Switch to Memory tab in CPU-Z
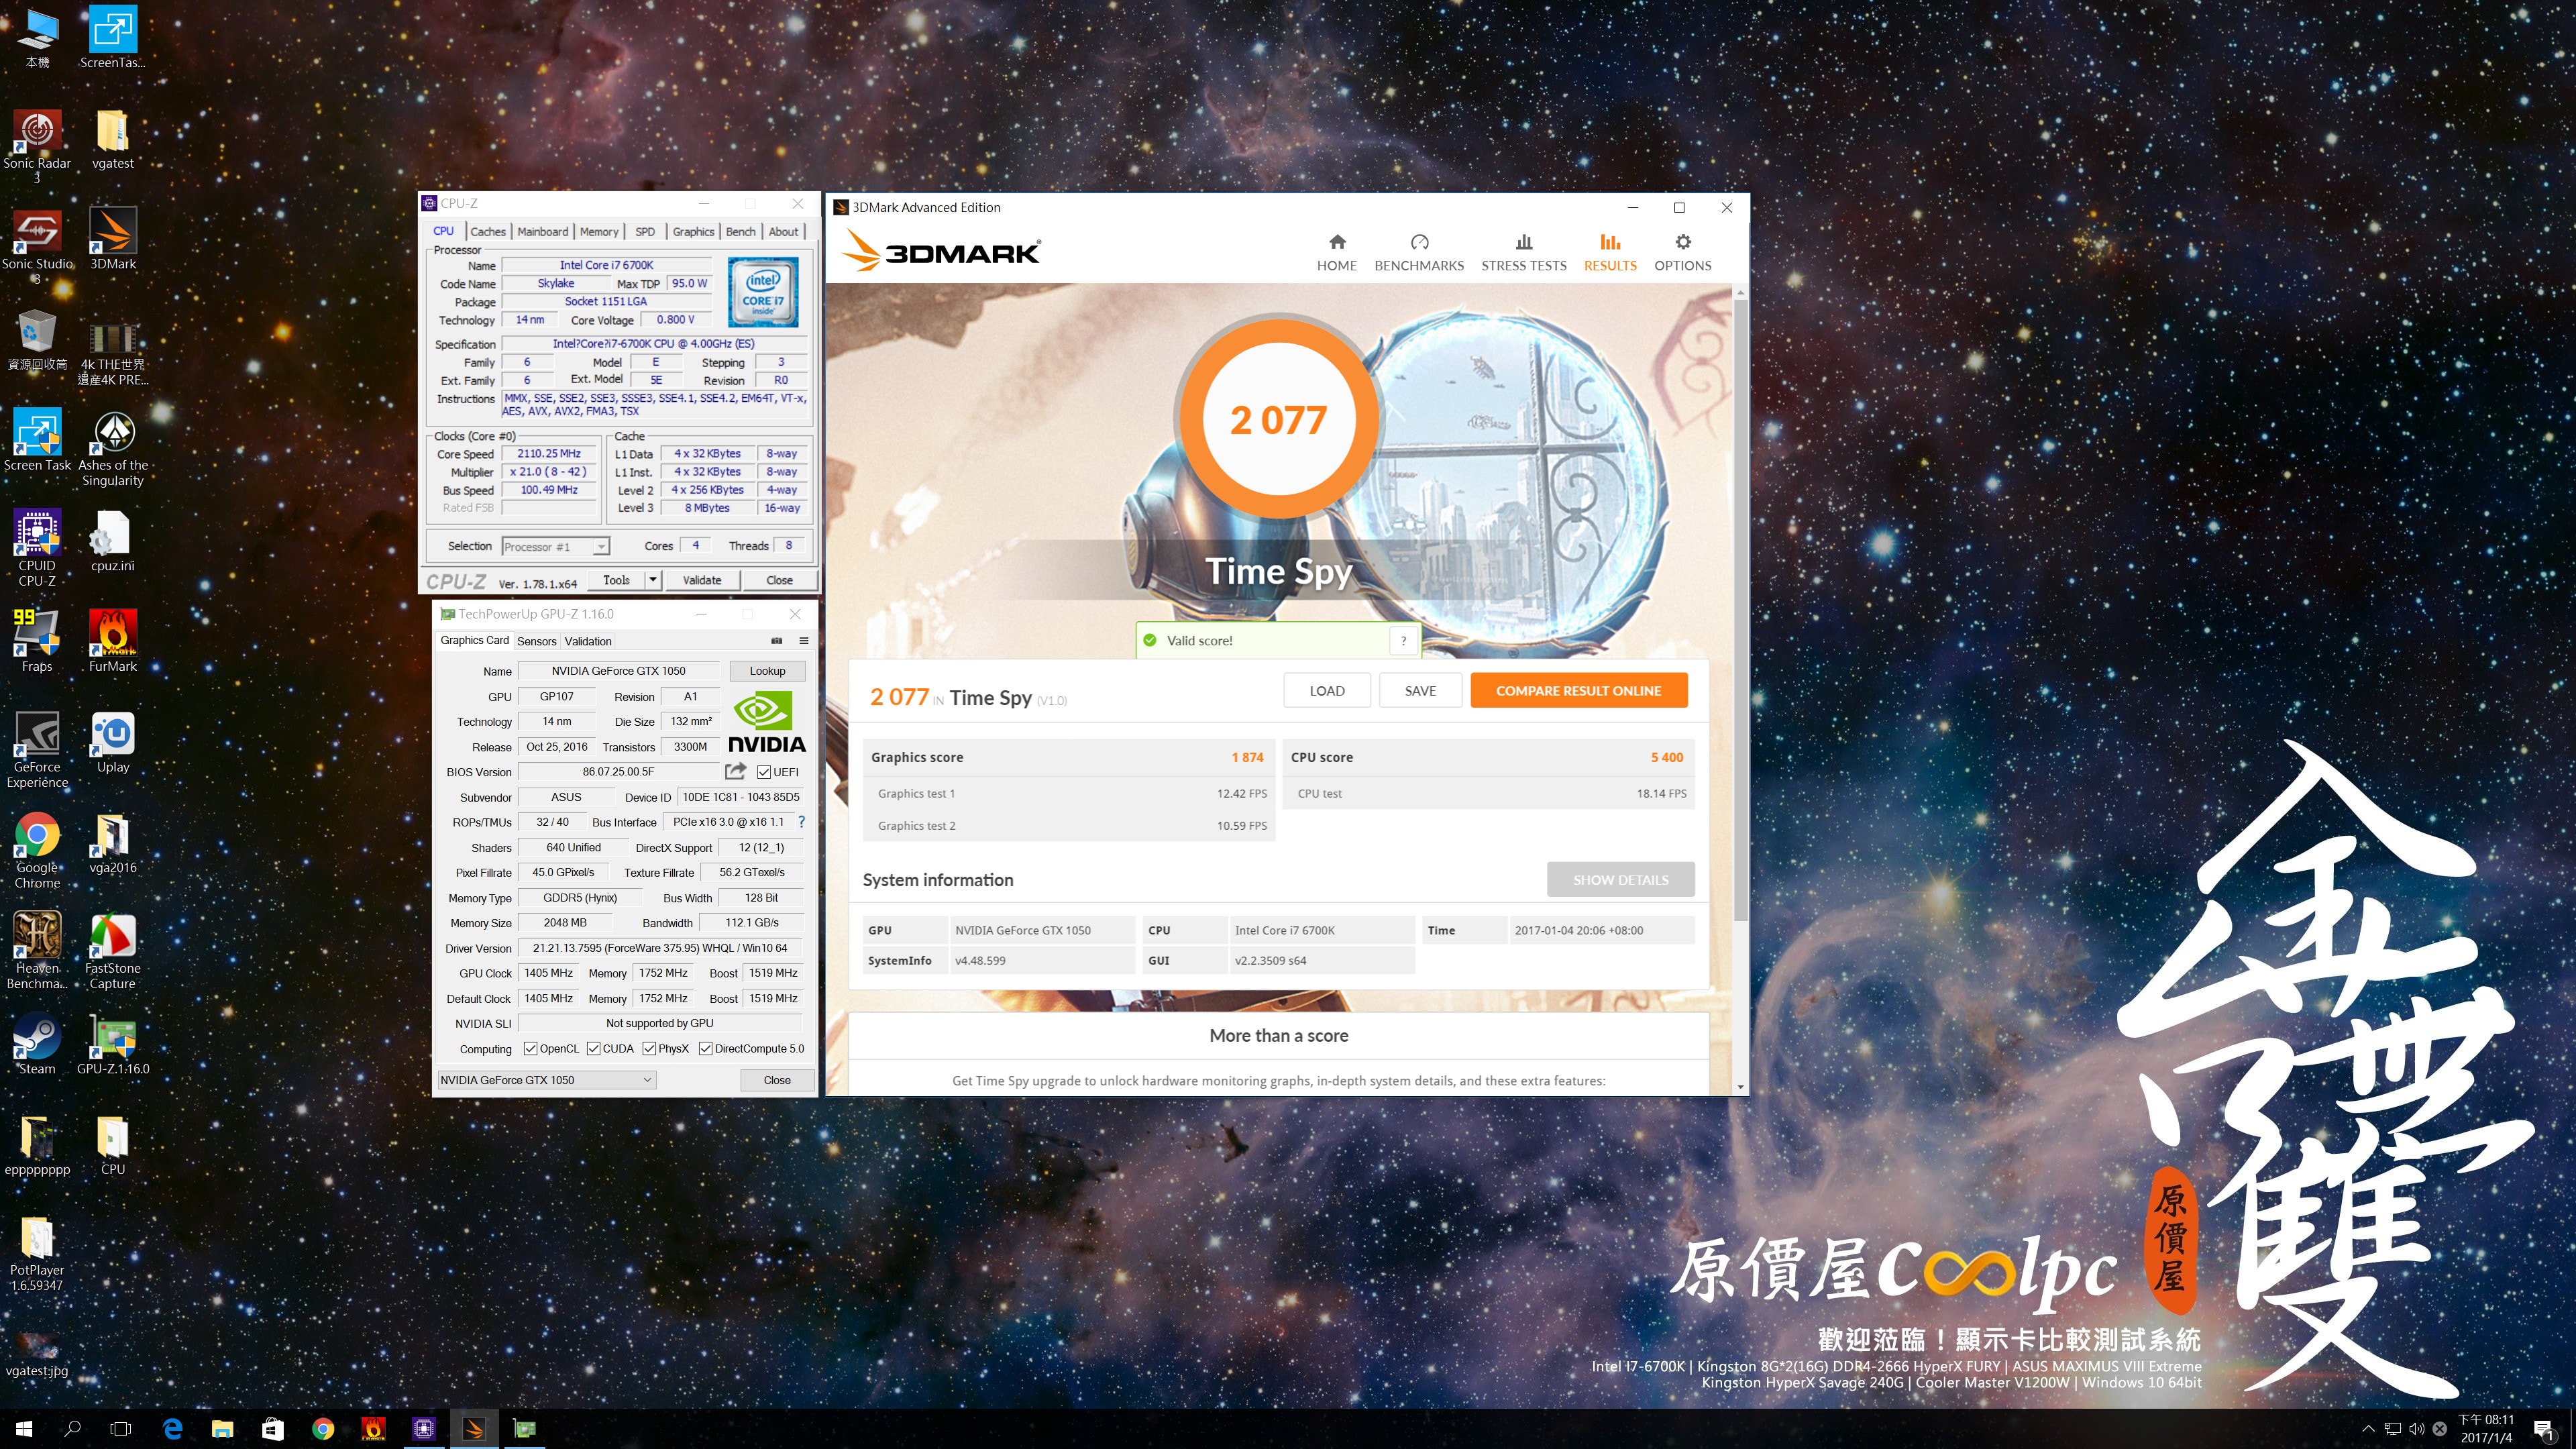 pos(599,231)
